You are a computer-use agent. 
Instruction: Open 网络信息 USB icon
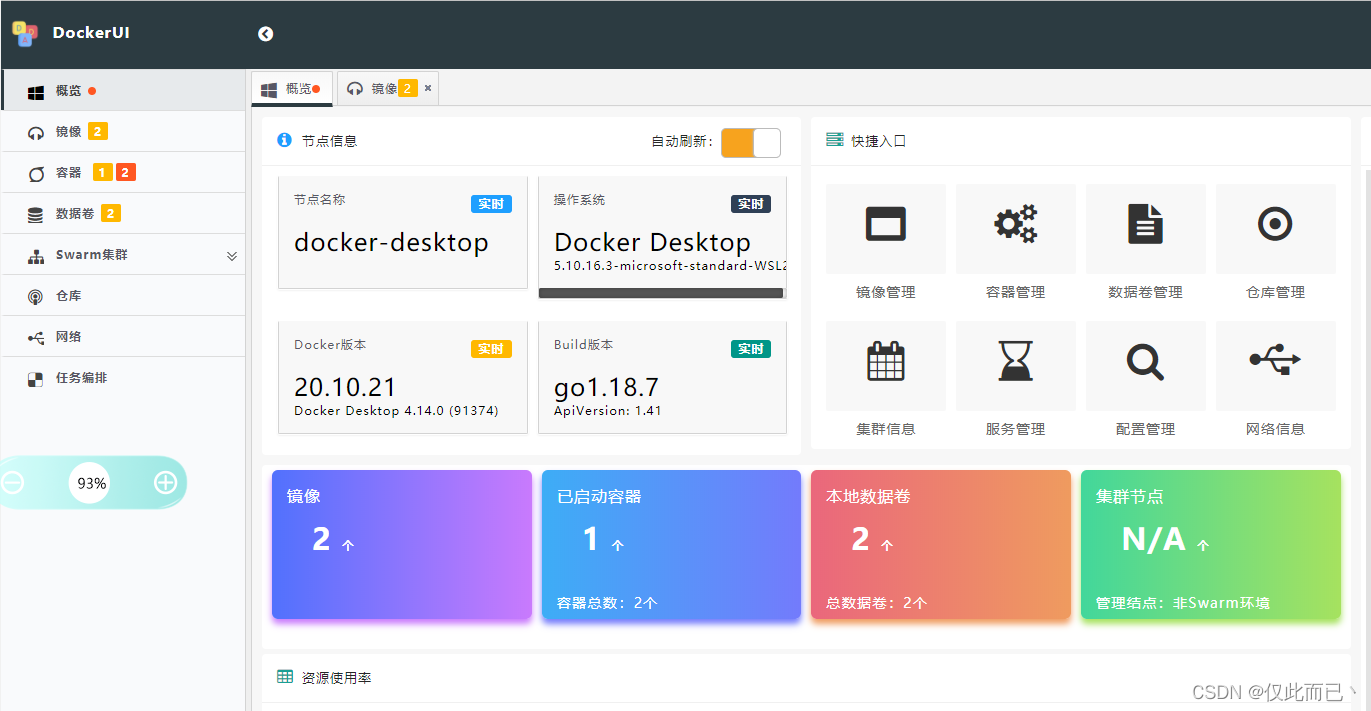click(1276, 359)
